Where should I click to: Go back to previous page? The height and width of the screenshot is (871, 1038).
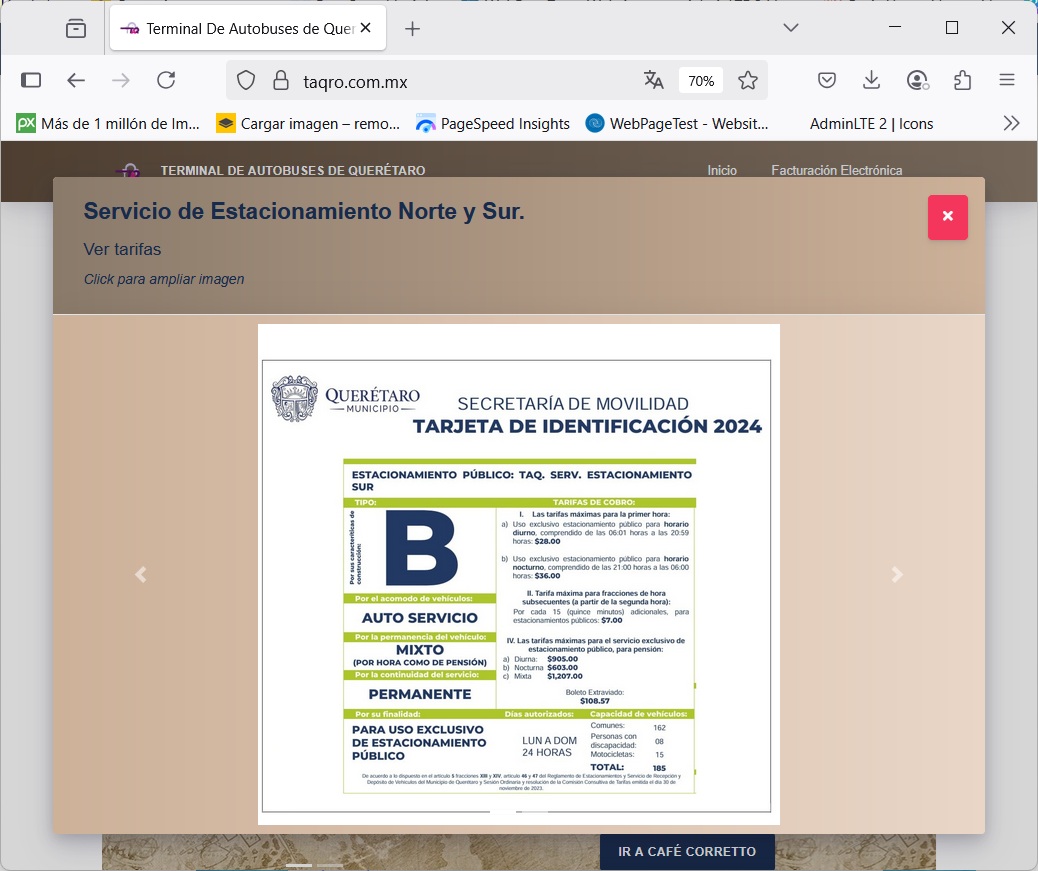coord(76,80)
